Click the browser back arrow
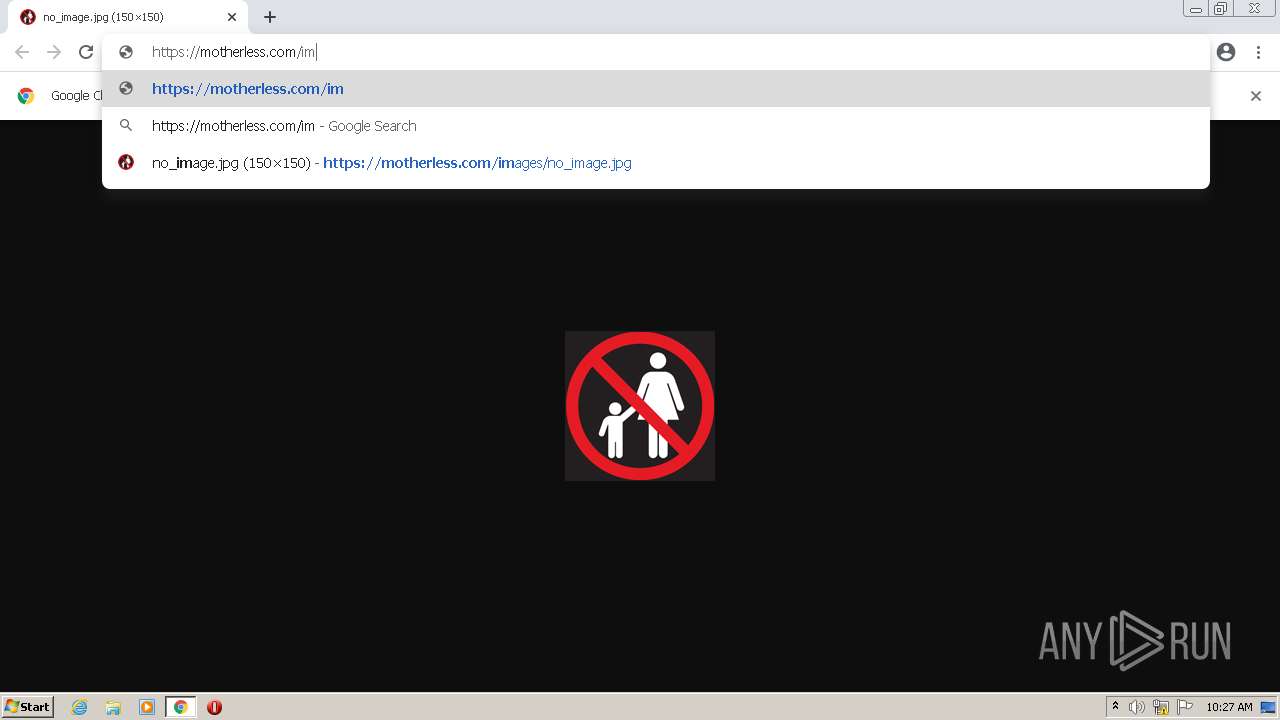 point(22,52)
